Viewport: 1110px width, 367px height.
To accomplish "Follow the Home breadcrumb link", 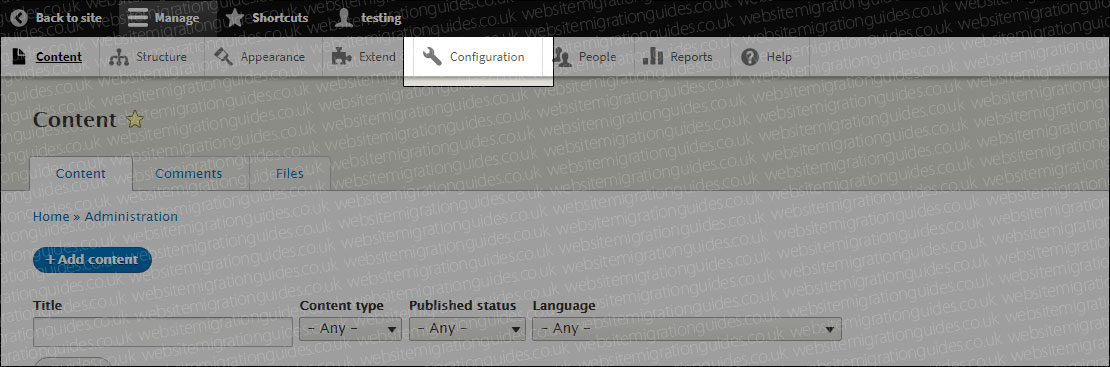I will tap(51, 217).
